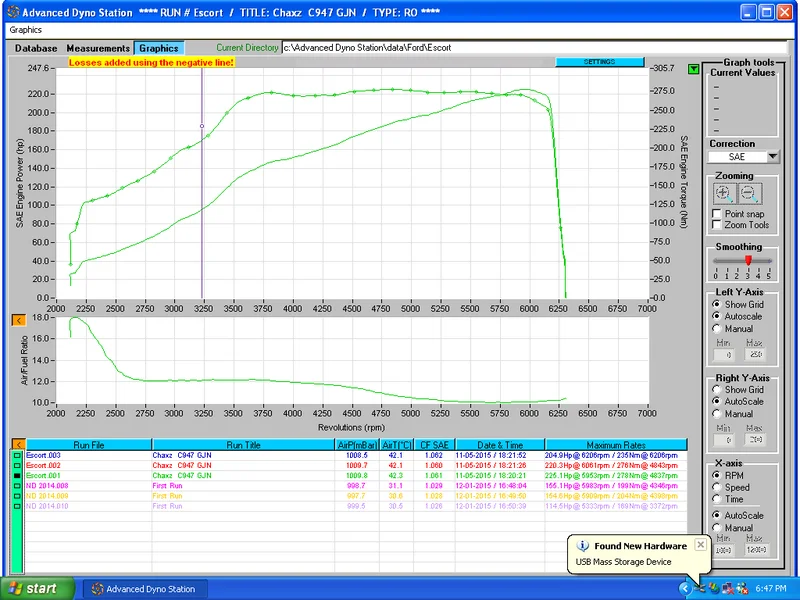
Task: Select Left Y-Axis Autoscale option
Action: [x=717, y=316]
